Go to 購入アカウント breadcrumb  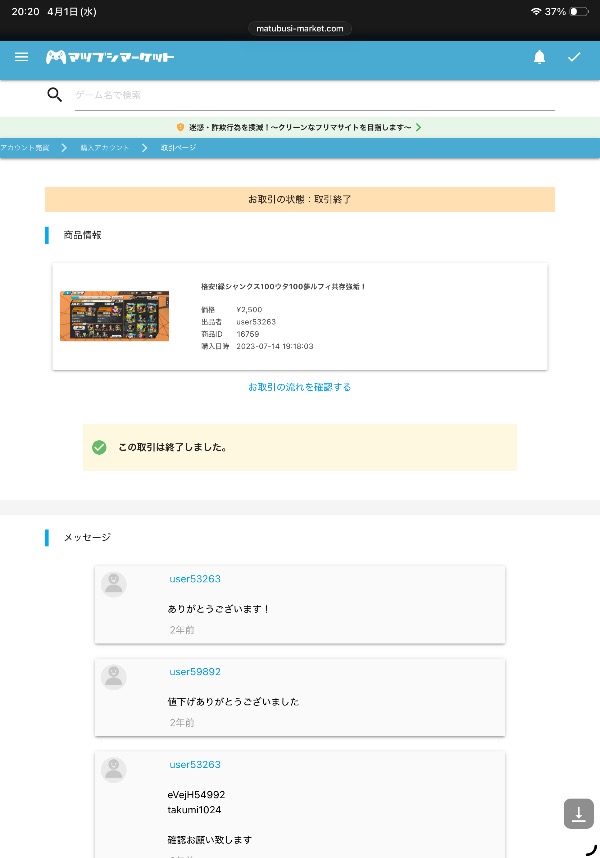[104, 148]
